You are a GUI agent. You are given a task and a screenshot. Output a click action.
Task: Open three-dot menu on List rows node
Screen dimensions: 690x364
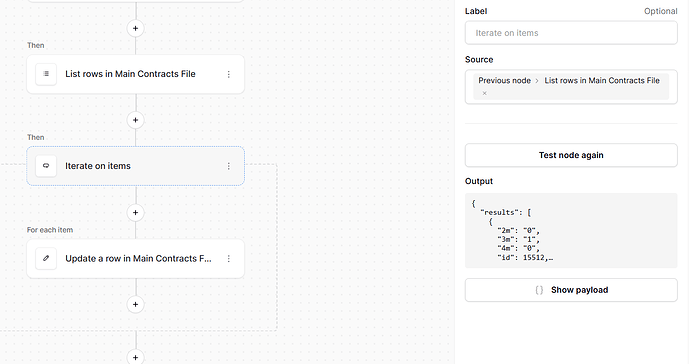(x=228, y=74)
